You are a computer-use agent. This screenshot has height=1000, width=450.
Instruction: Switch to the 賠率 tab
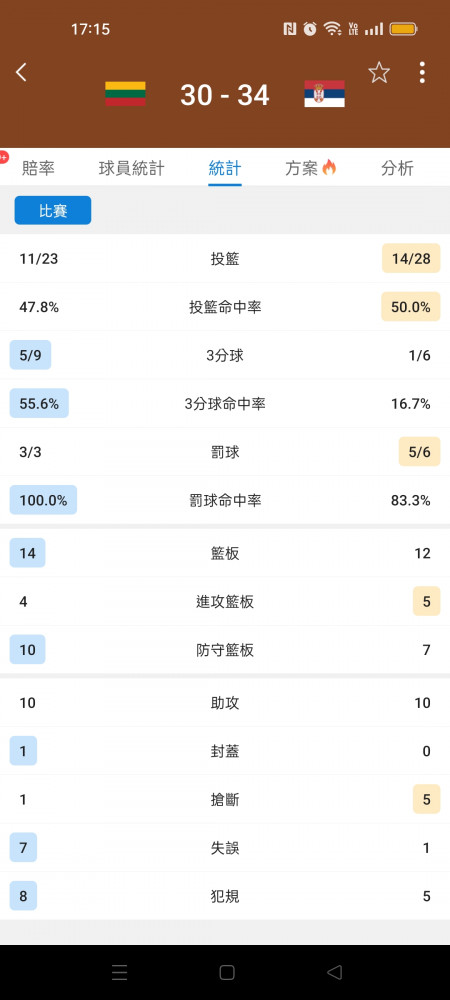(38, 168)
